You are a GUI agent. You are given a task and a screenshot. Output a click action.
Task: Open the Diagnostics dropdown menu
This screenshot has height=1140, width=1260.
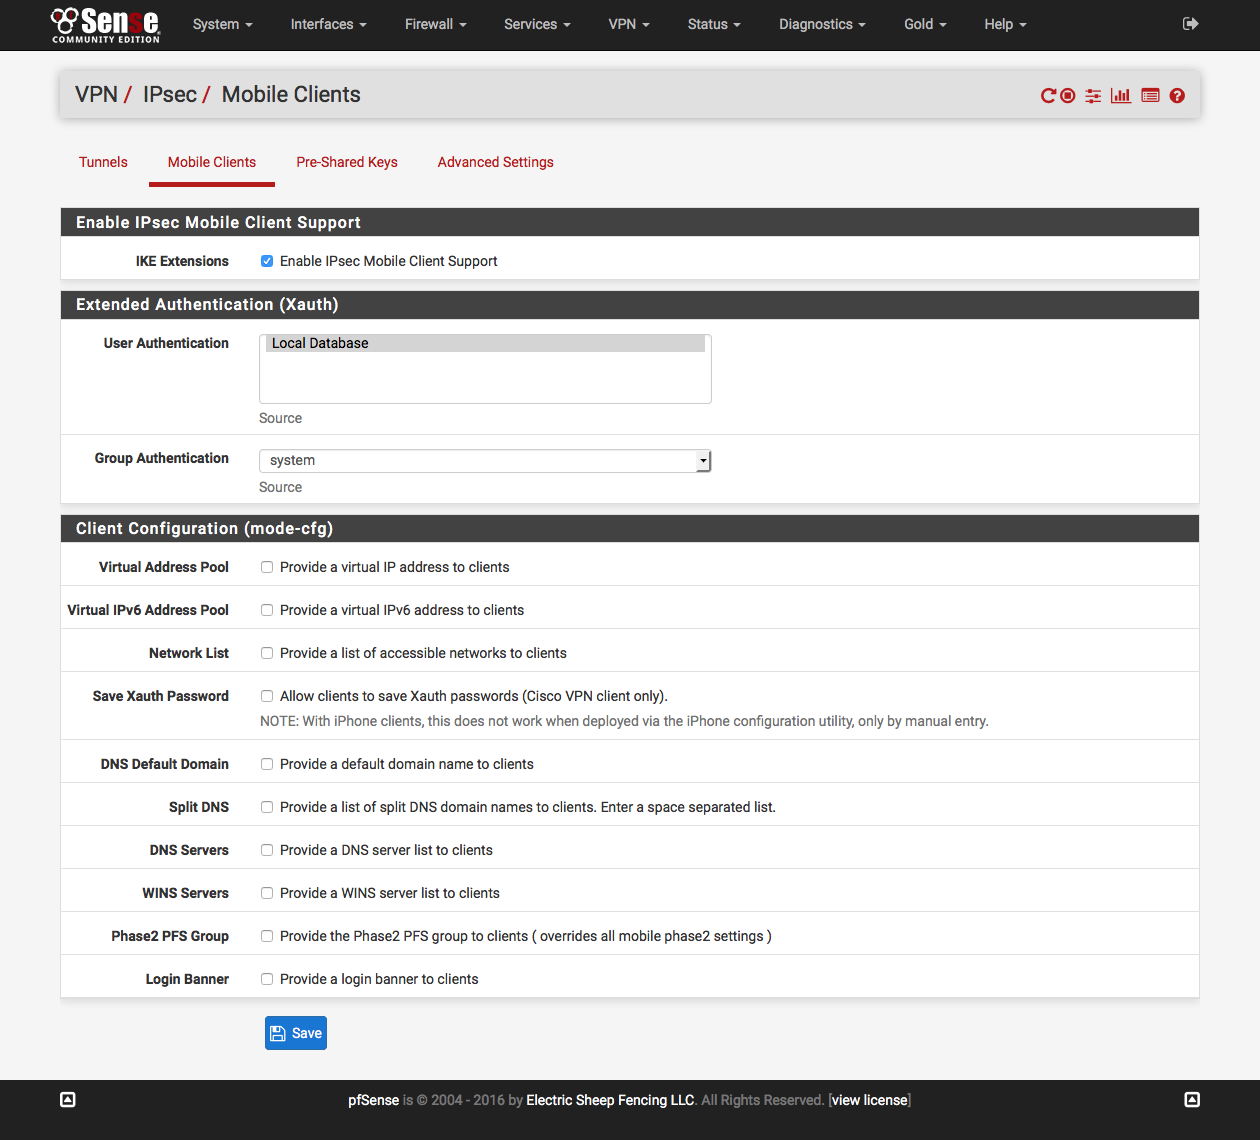point(822,24)
